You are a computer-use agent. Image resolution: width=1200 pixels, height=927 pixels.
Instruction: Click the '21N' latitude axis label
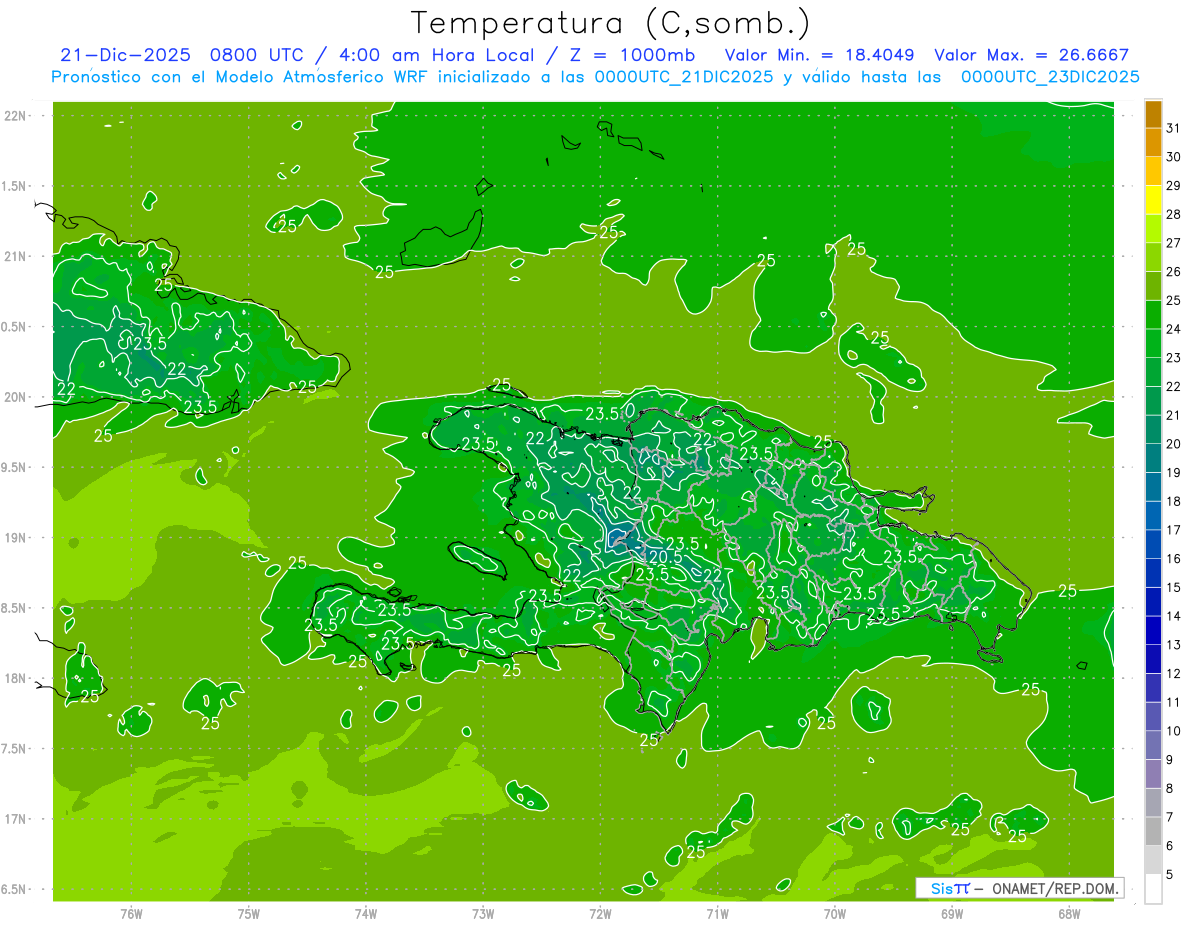[x=15, y=256]
